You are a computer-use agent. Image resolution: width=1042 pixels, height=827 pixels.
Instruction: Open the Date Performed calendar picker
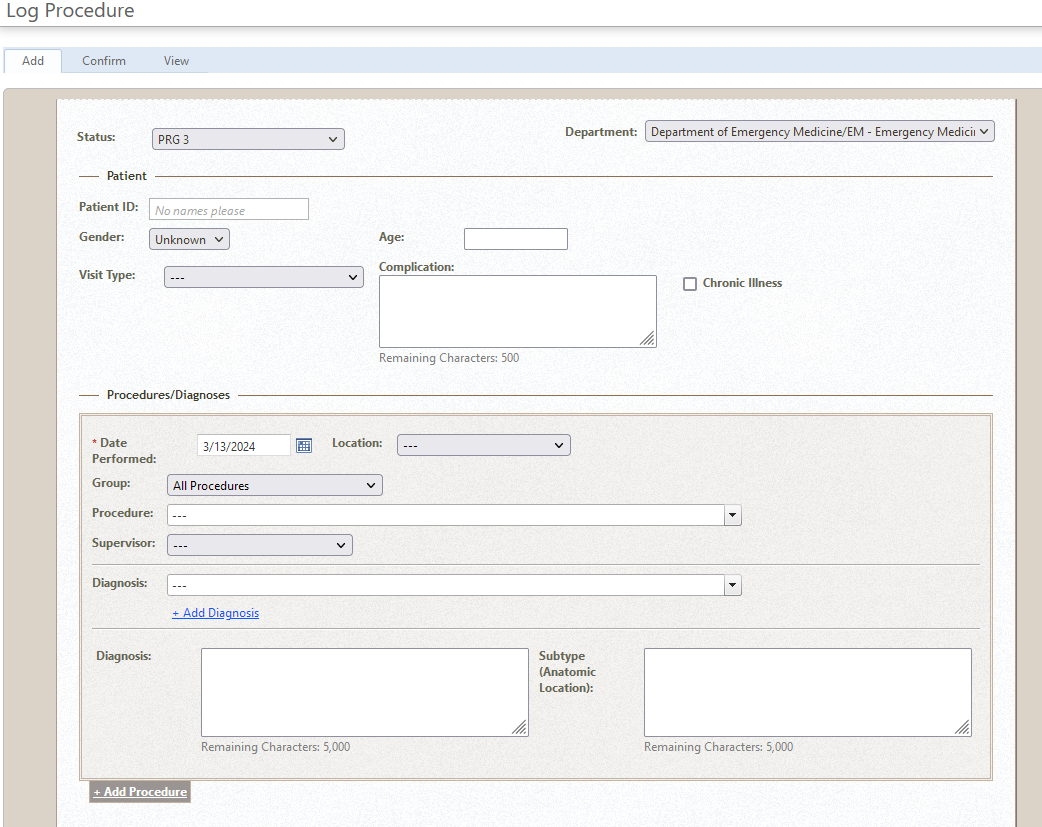click(304, 445)
